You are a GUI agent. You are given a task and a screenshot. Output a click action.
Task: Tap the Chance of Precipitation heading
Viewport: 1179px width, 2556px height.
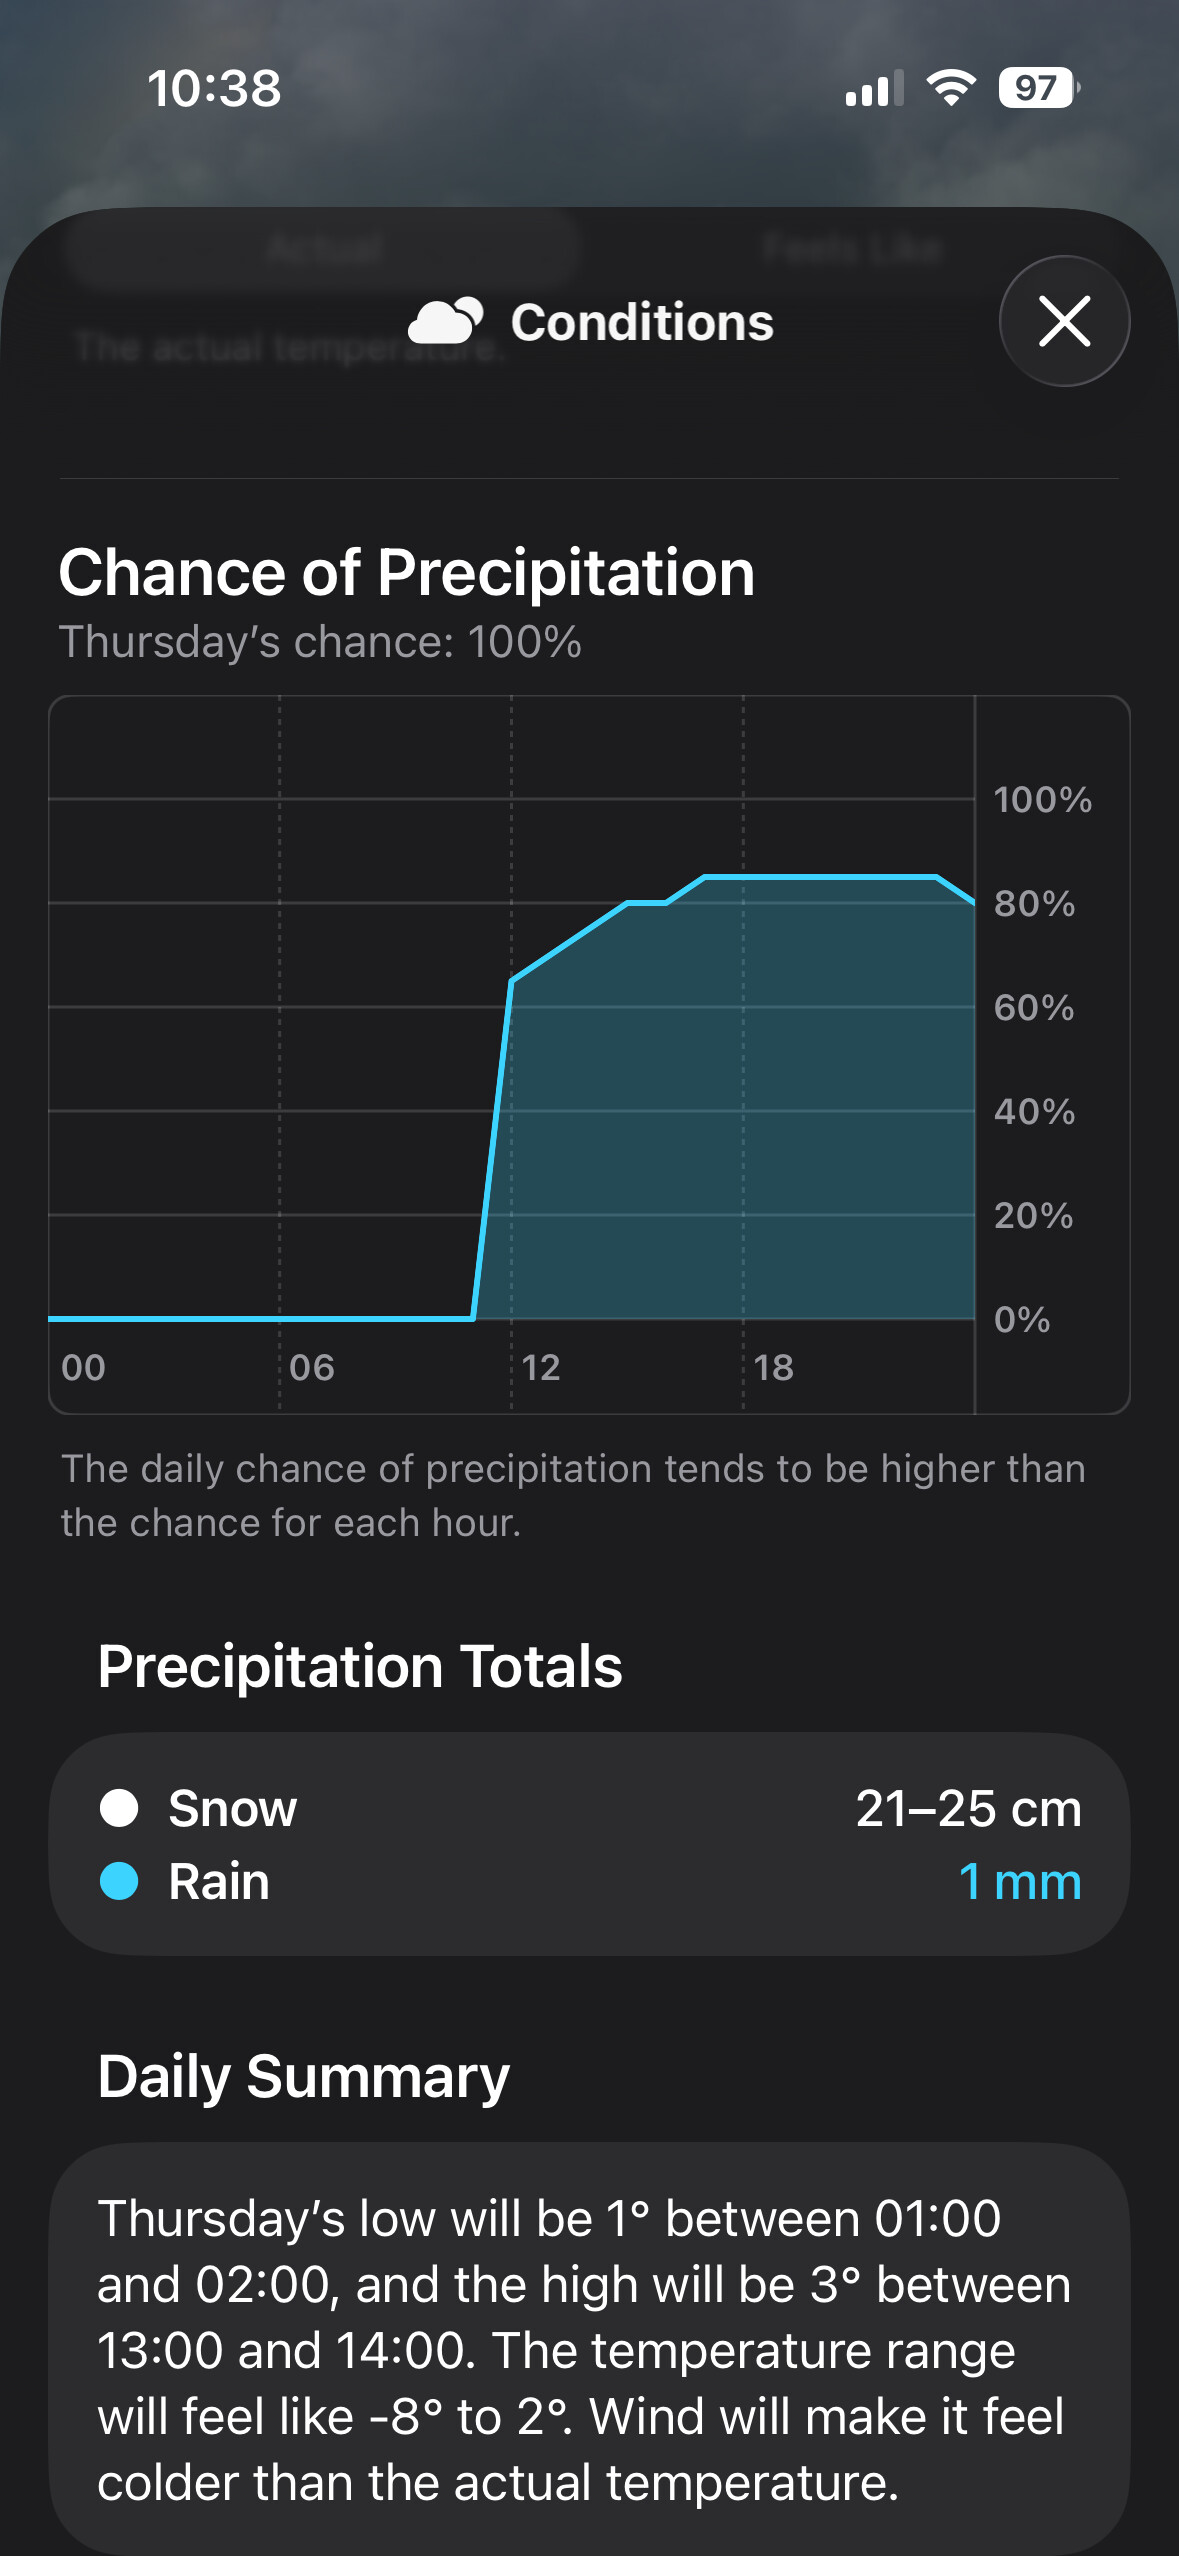point(406,573)
